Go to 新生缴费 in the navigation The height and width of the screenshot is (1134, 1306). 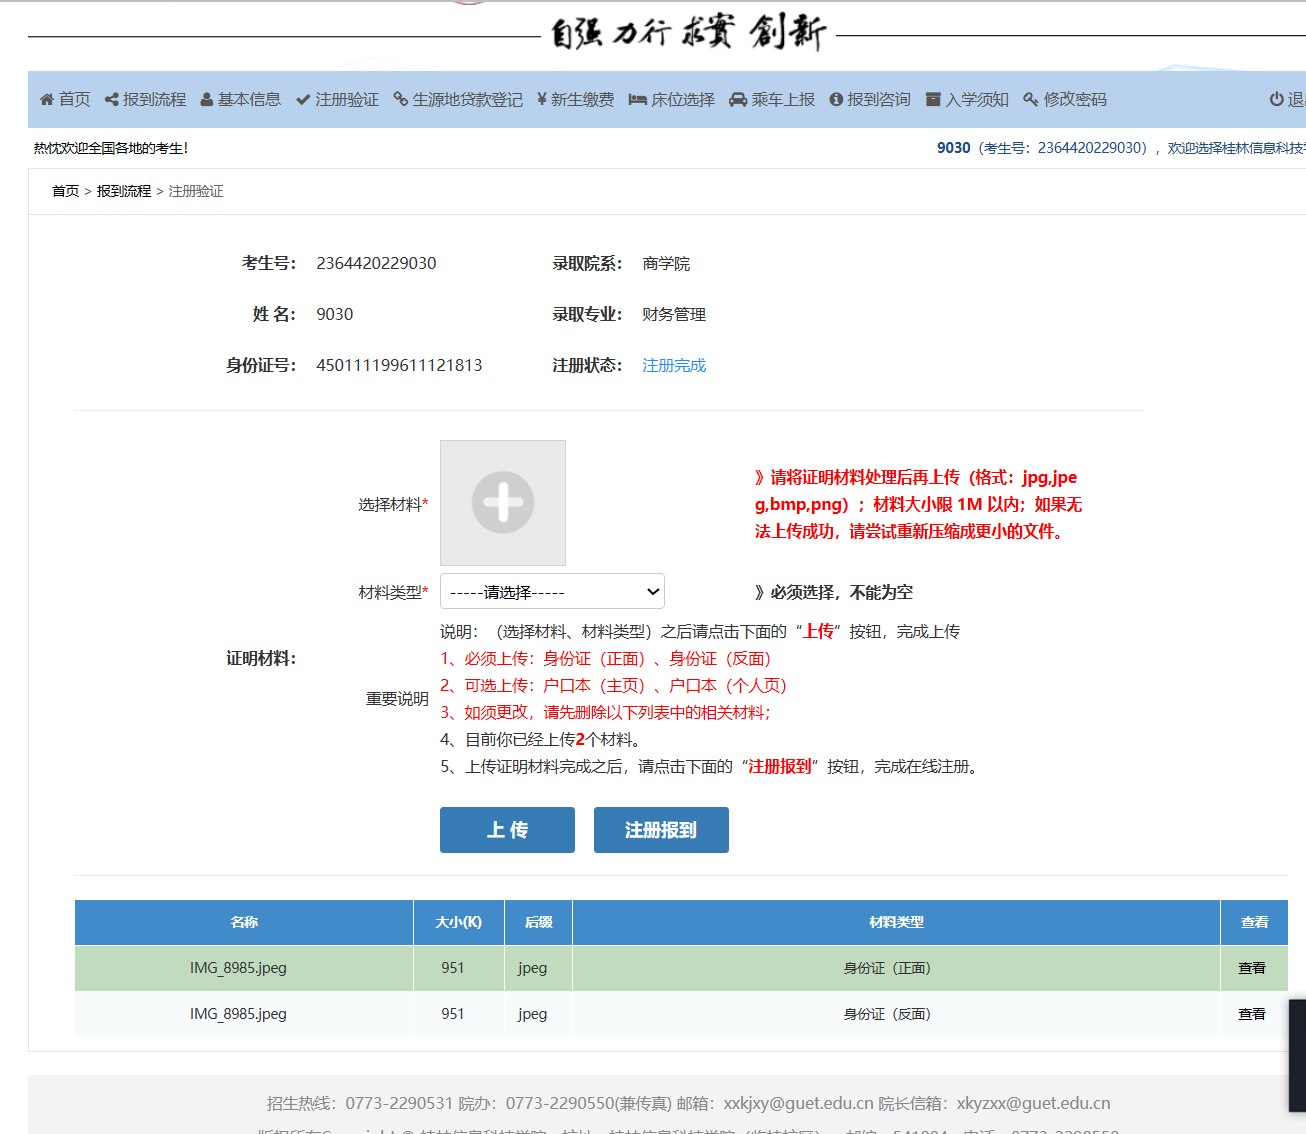582,100
